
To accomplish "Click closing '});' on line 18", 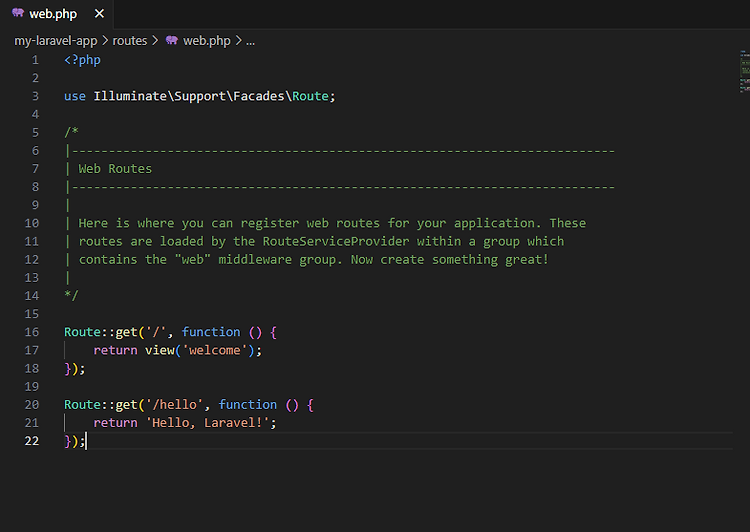I will coord(75,368).
